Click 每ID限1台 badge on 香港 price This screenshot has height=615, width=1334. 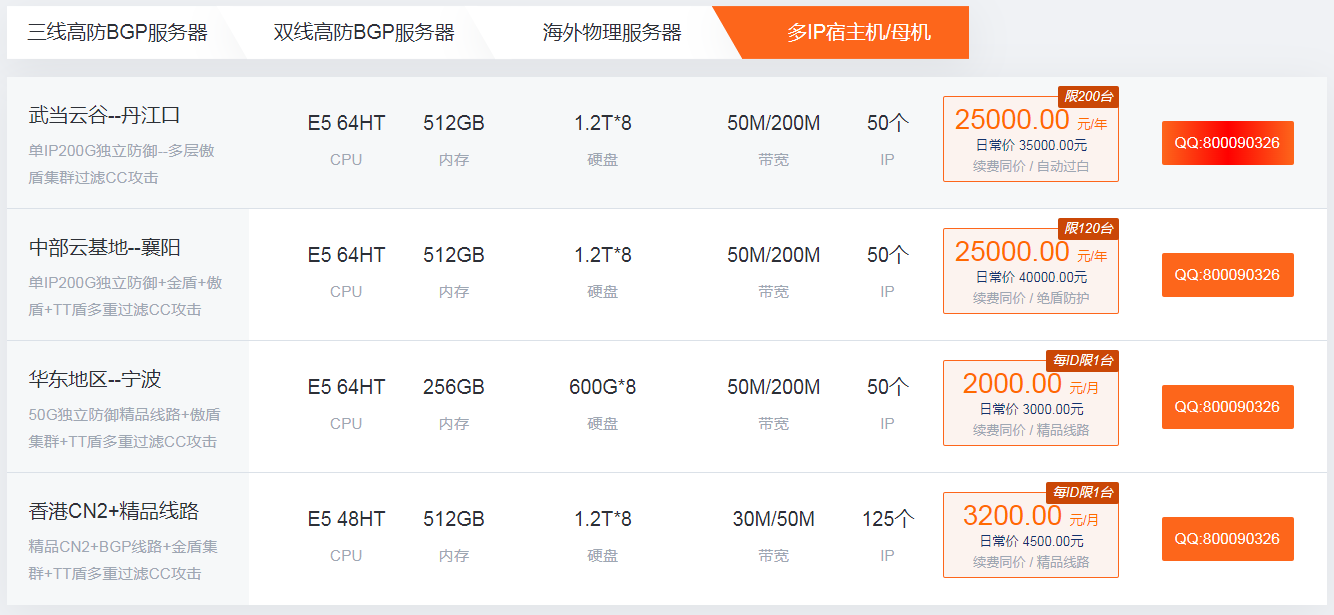pyautogui.click(x=1082, y=492)
